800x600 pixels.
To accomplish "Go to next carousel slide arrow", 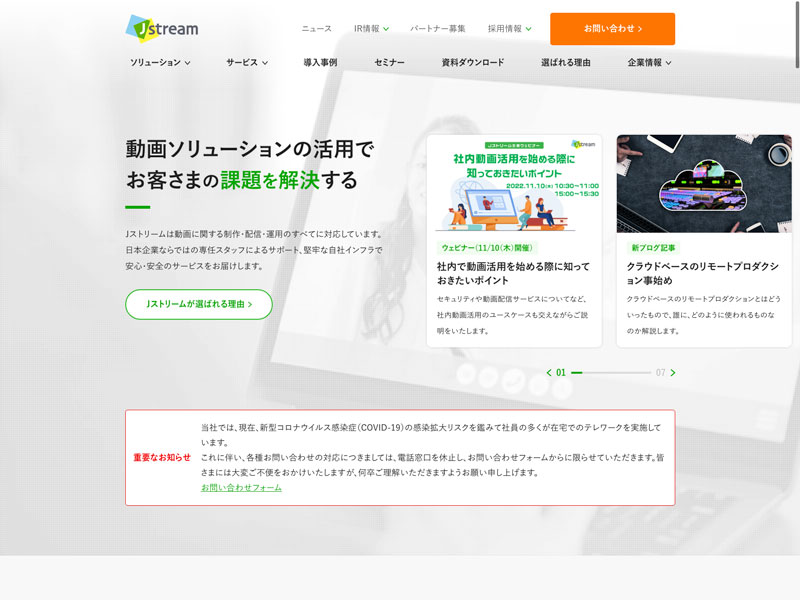I will 673,373.
